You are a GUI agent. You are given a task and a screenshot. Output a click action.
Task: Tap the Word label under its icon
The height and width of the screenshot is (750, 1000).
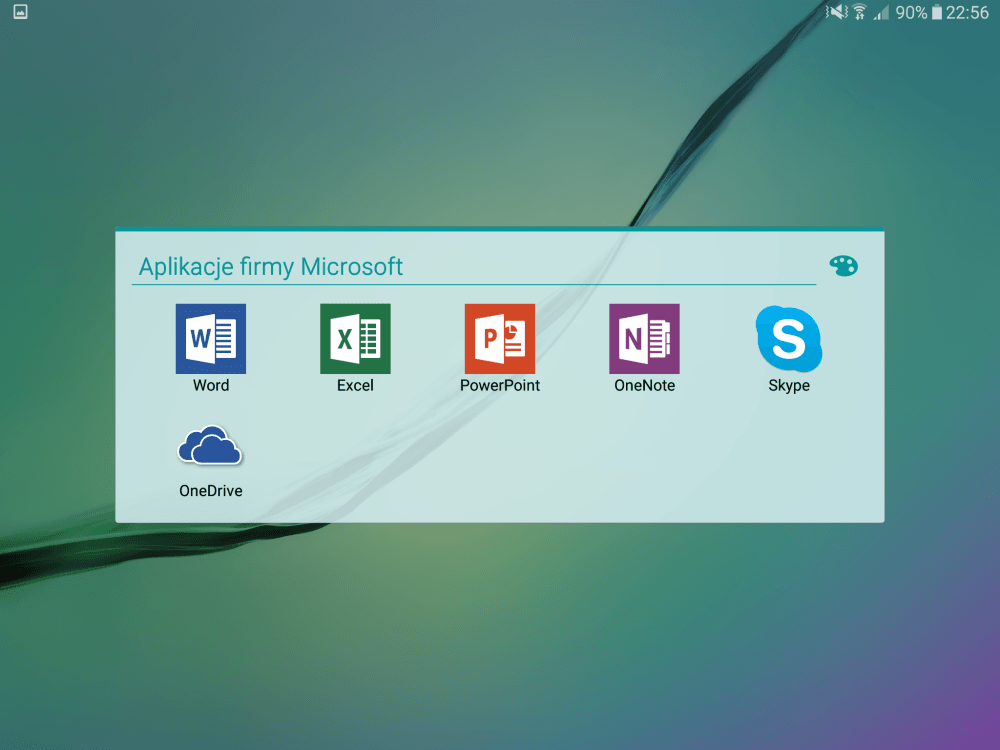[211, 385]
